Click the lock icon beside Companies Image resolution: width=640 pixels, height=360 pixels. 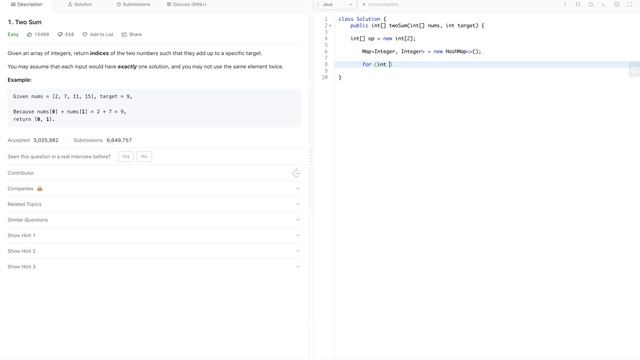[x=40, y=189]
